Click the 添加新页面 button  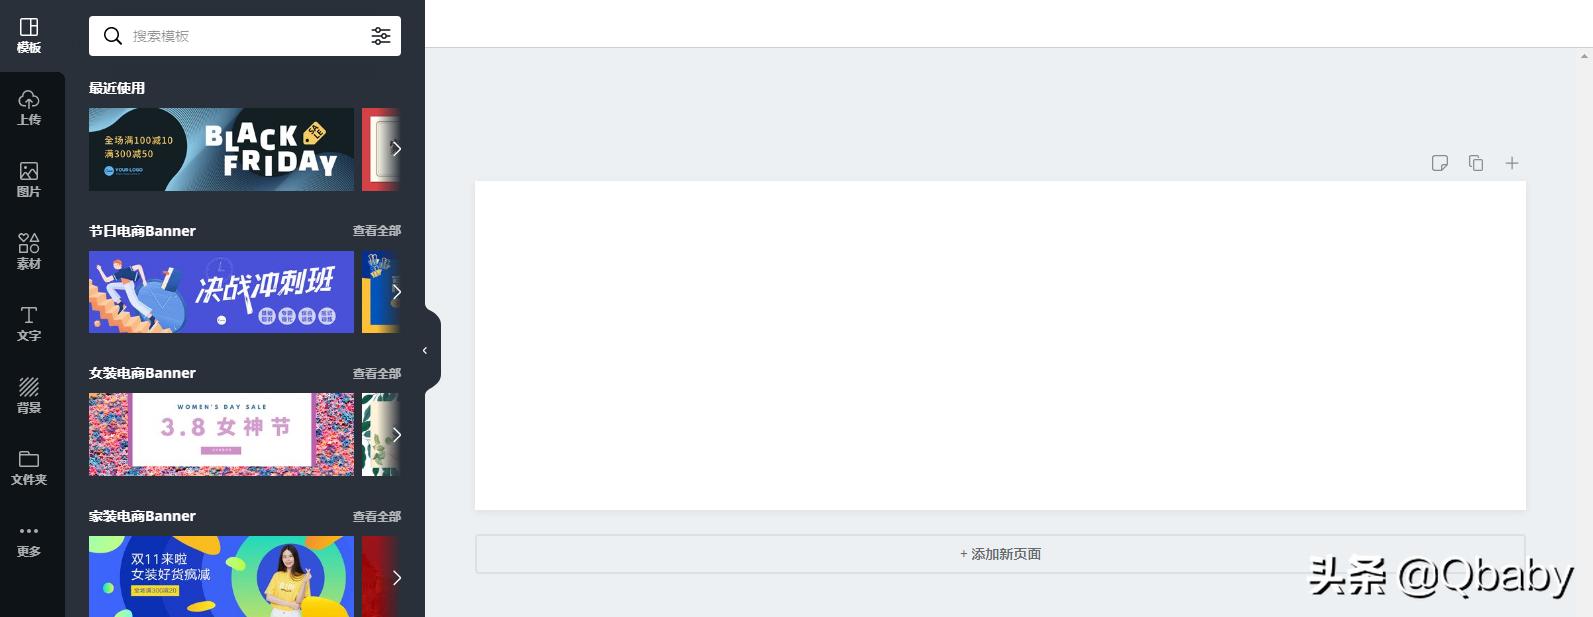click(1000, 554)
